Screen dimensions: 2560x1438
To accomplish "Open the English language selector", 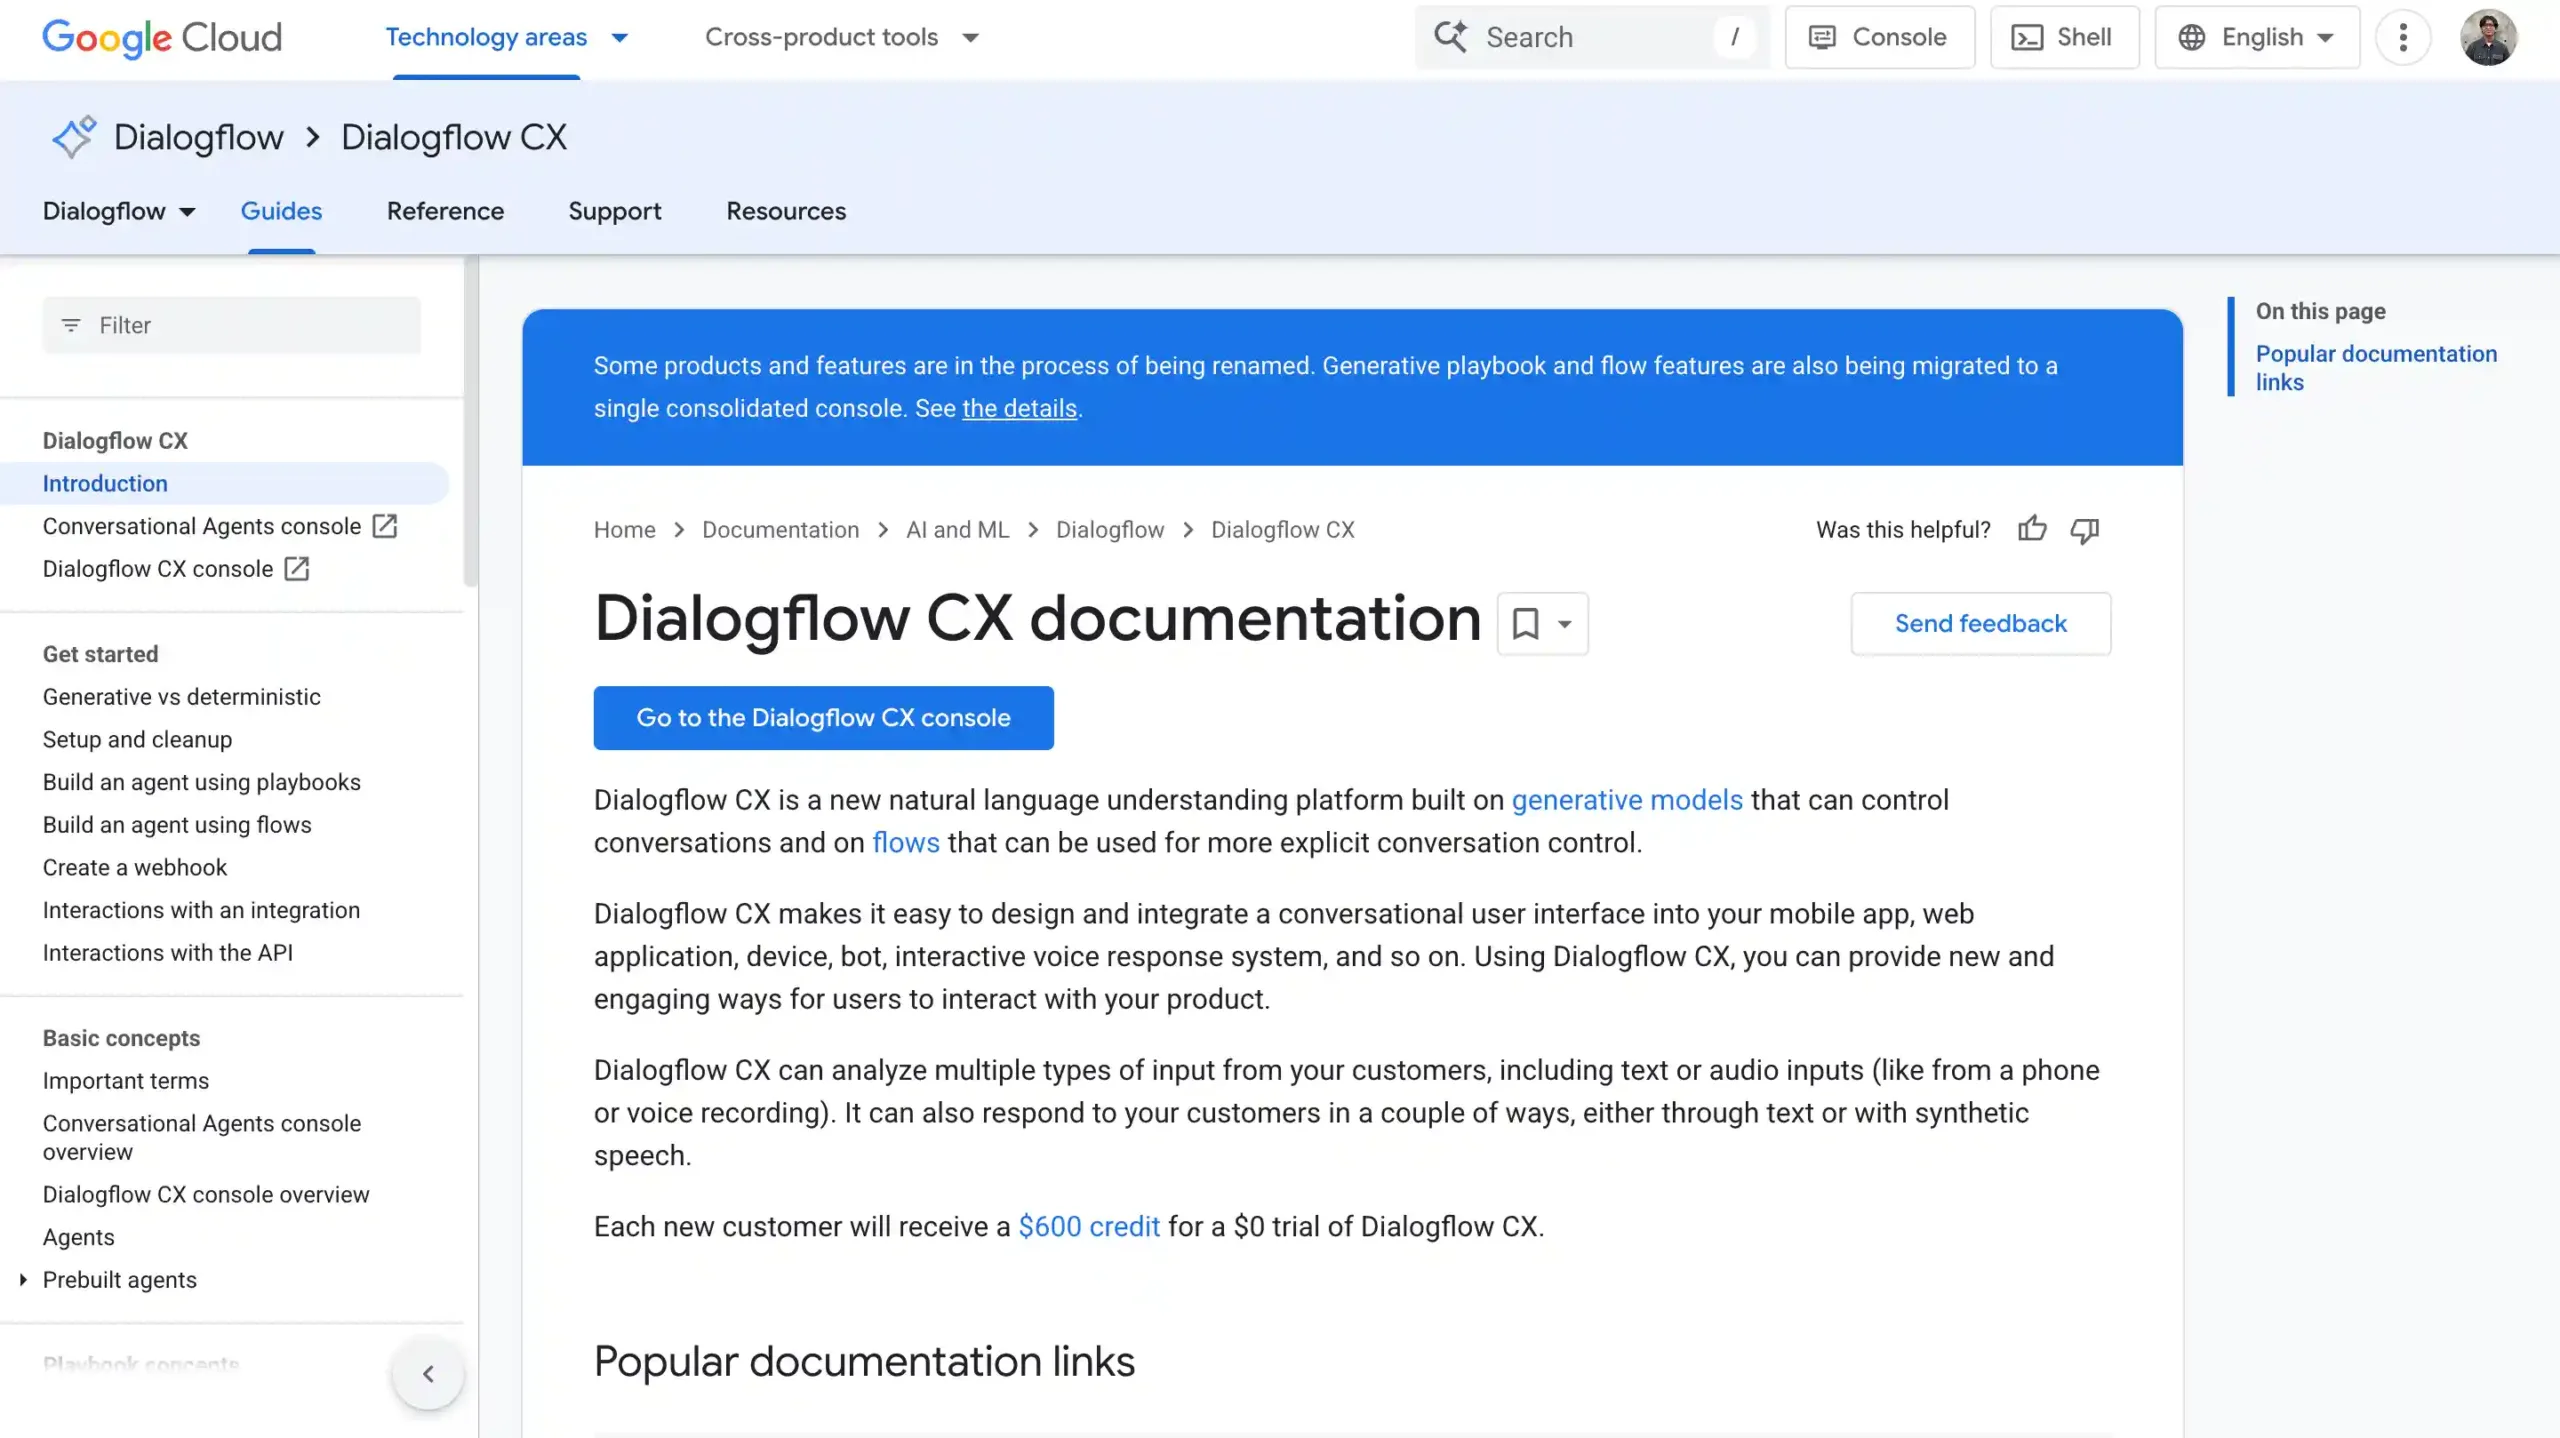I will tap(2256, 37).
